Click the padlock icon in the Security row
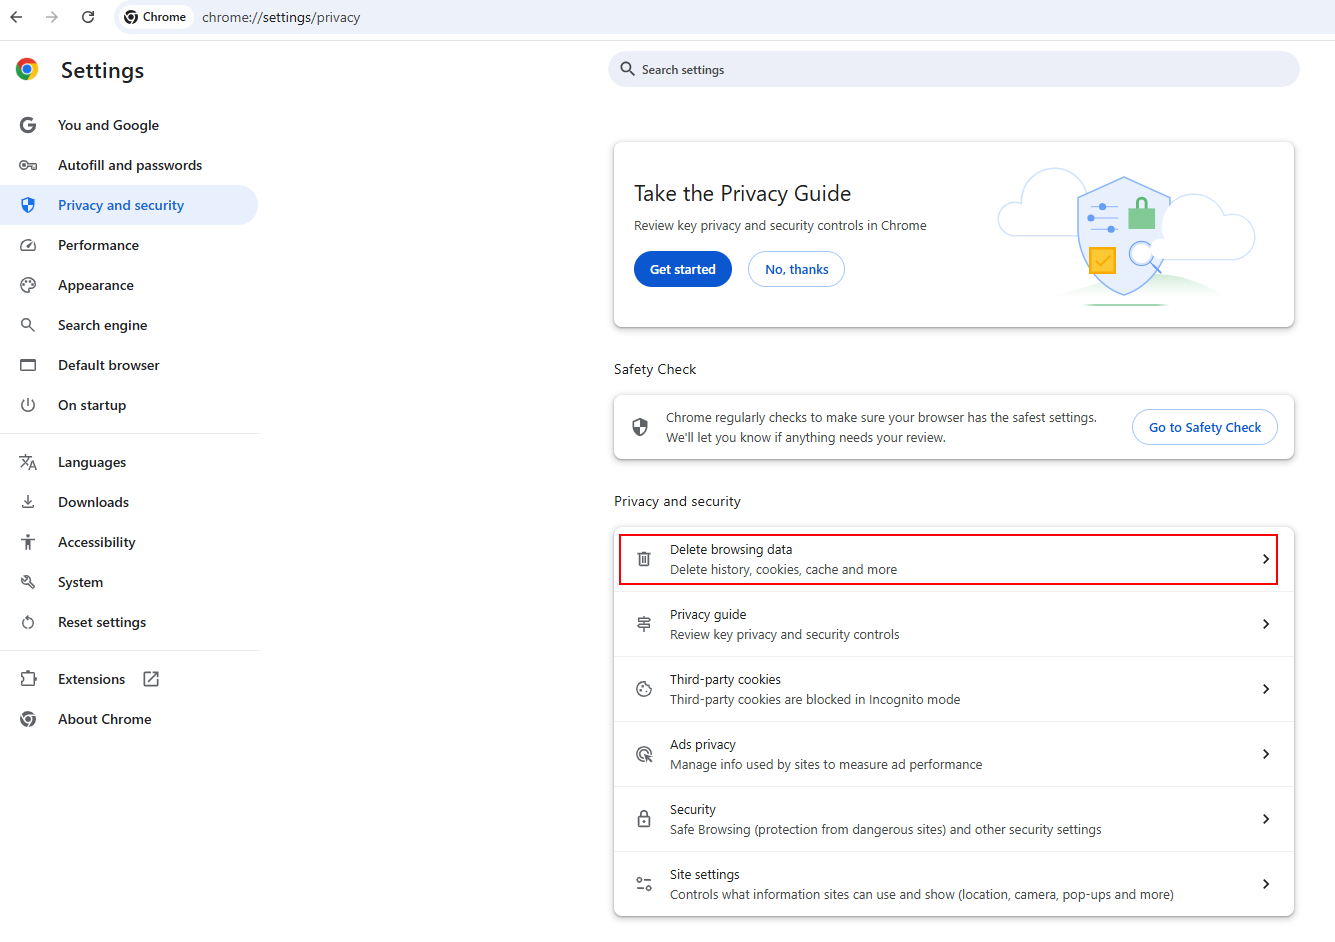 click(x=644, y=819)
